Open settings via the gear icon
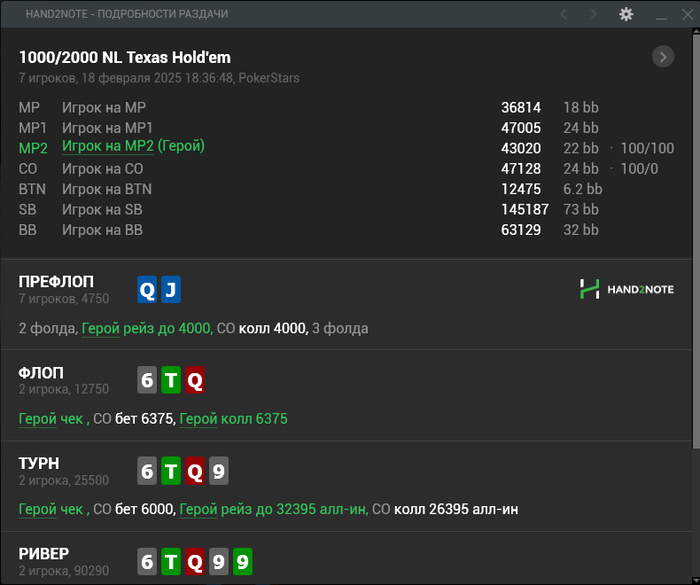Screen dimensions: 700x585 point(626,14)
